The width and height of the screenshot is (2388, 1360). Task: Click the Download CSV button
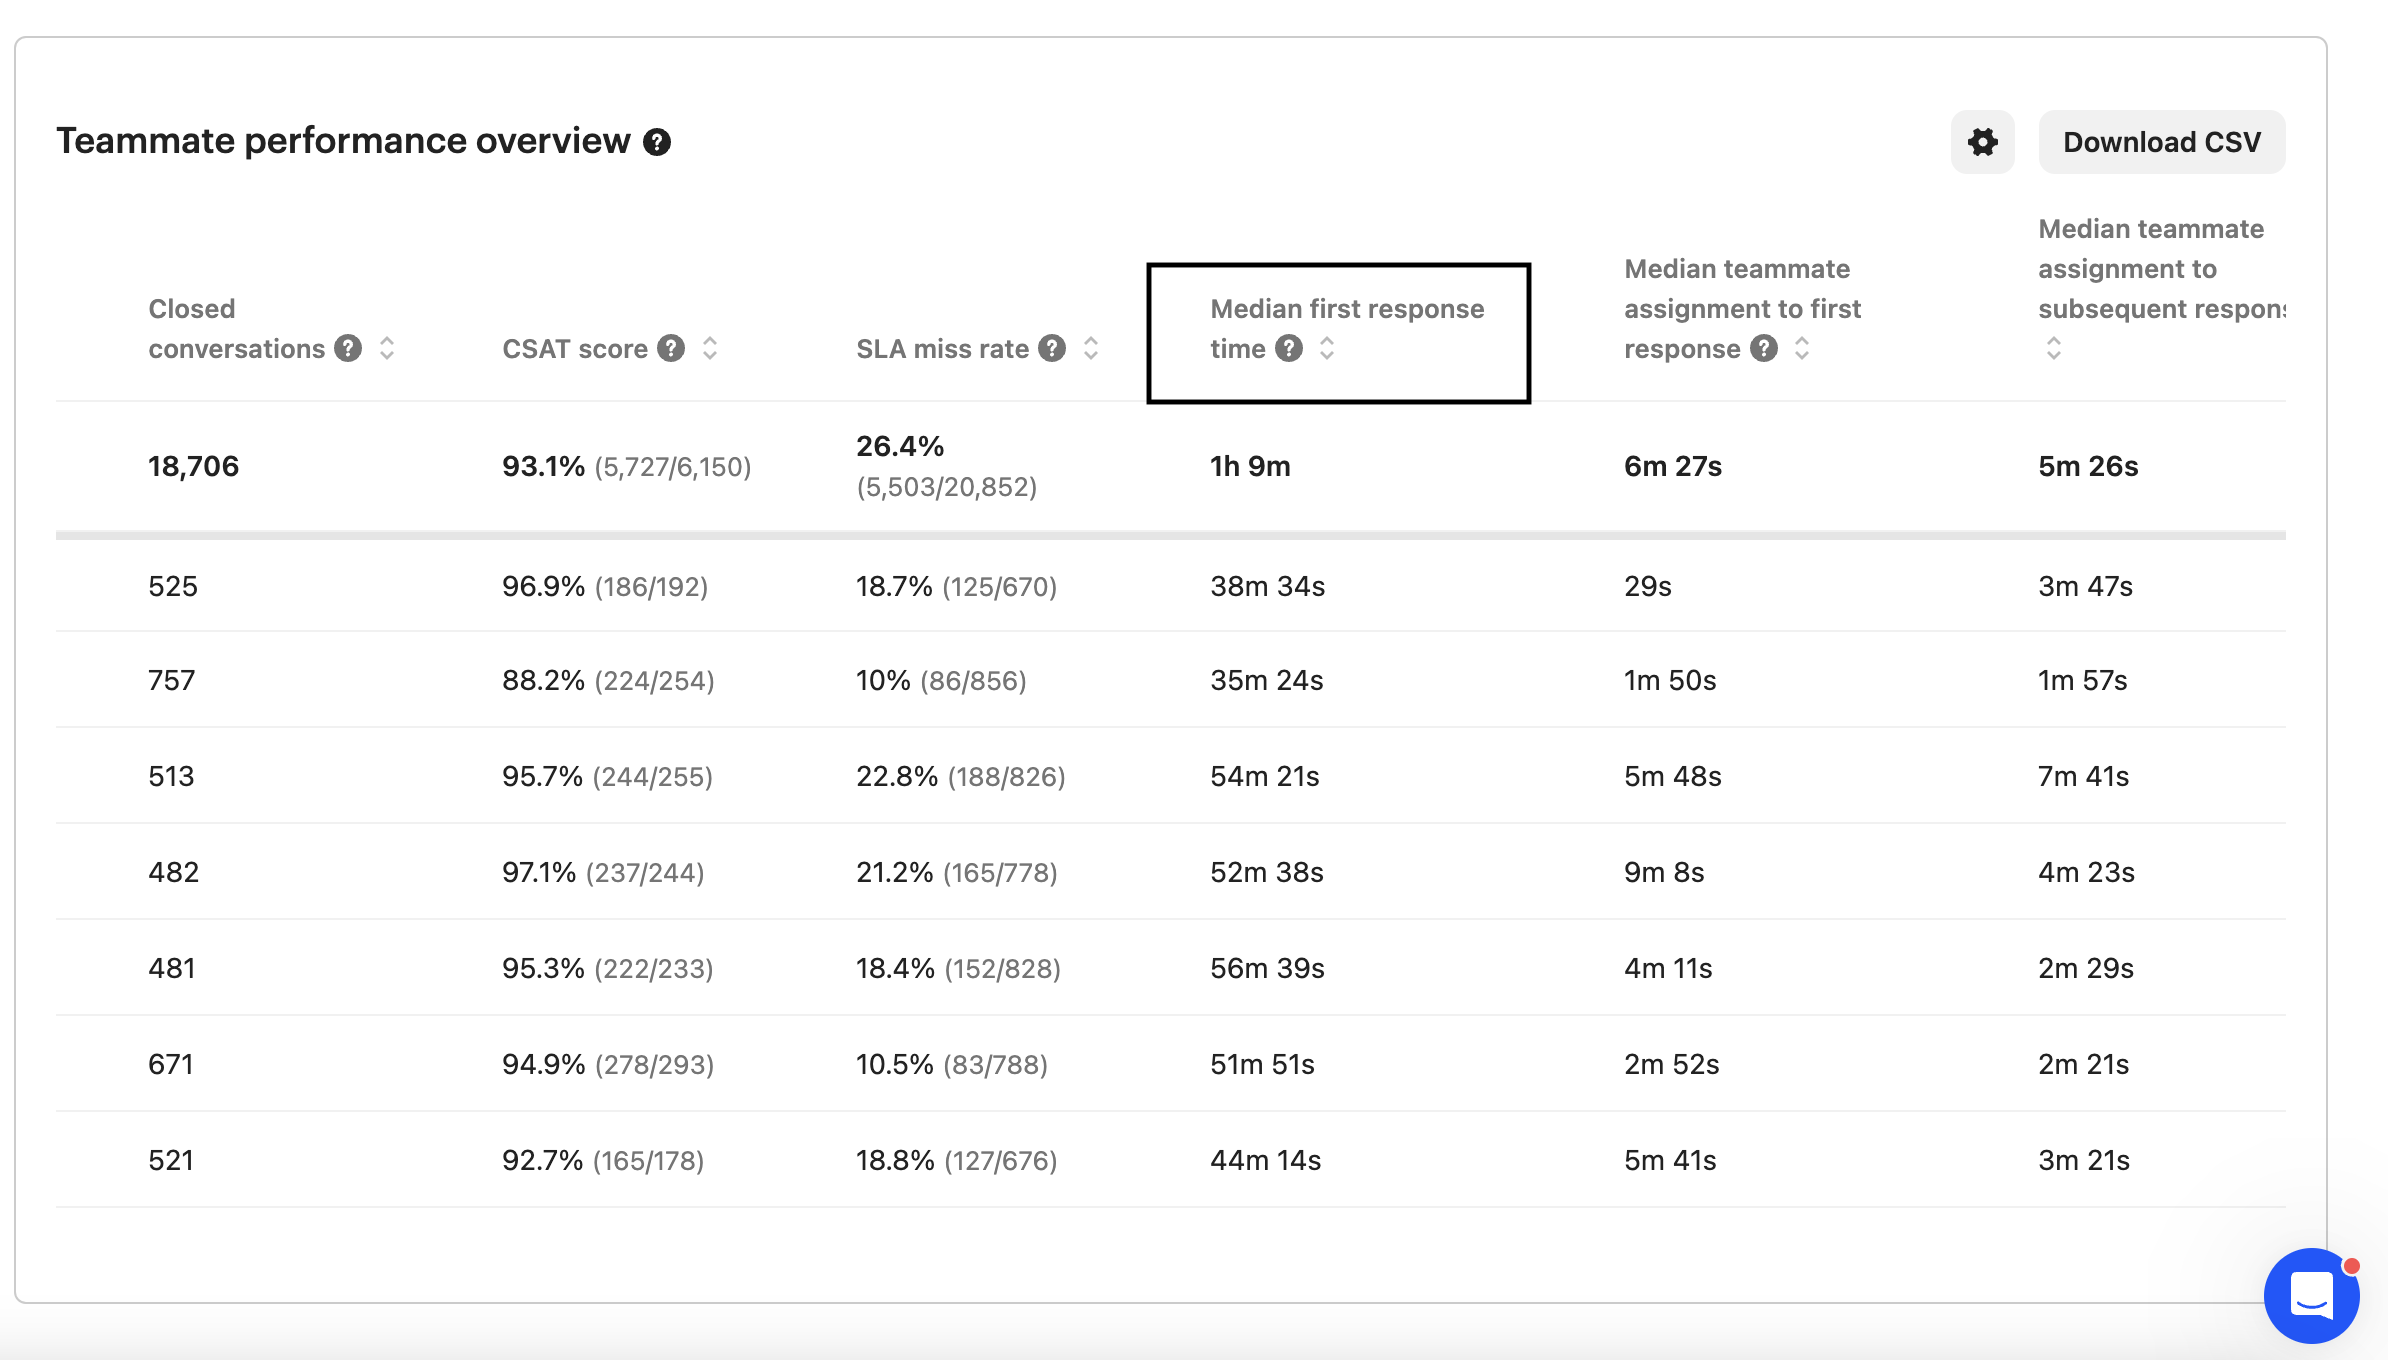2162,142
